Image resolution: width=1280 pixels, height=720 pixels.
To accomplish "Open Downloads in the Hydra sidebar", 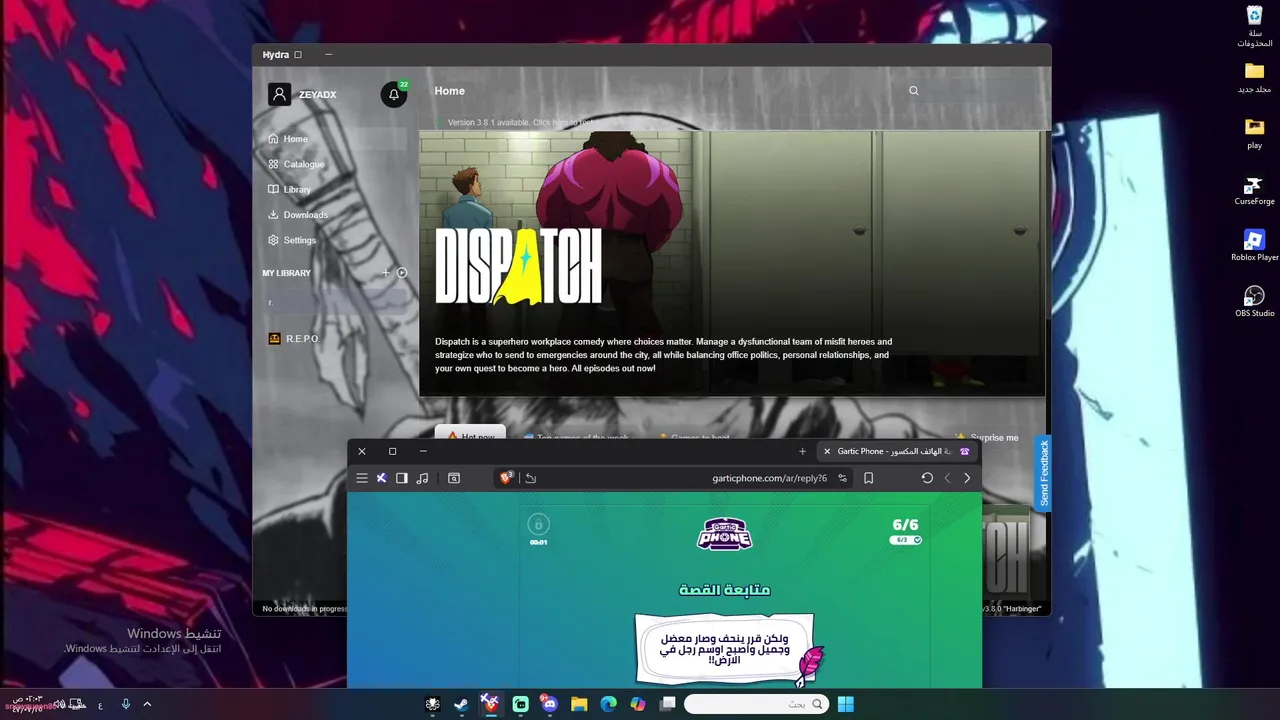I will [x=298, y=215].
